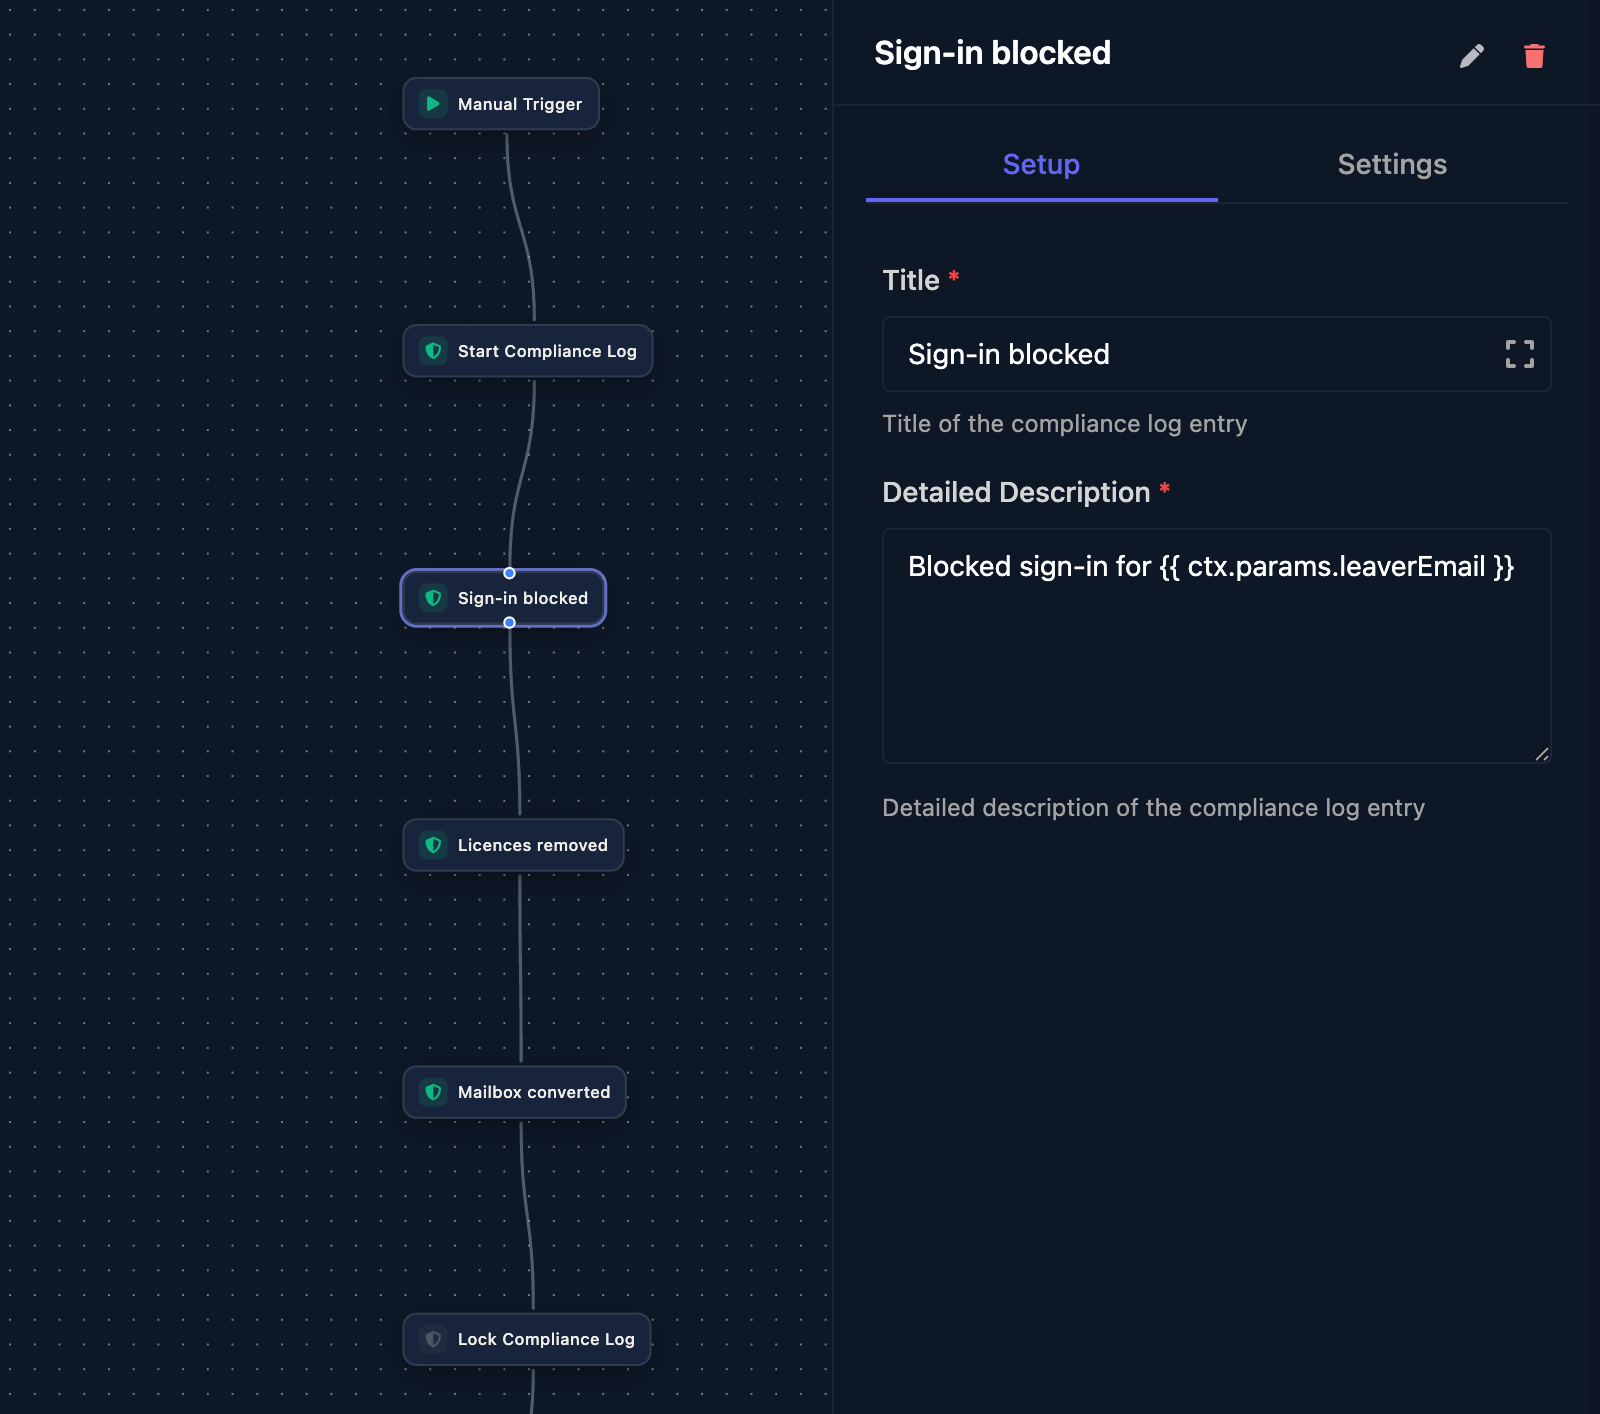Select the Lock Compliance Log node
1600x1414 pixels.
(x=527, y=1339)
